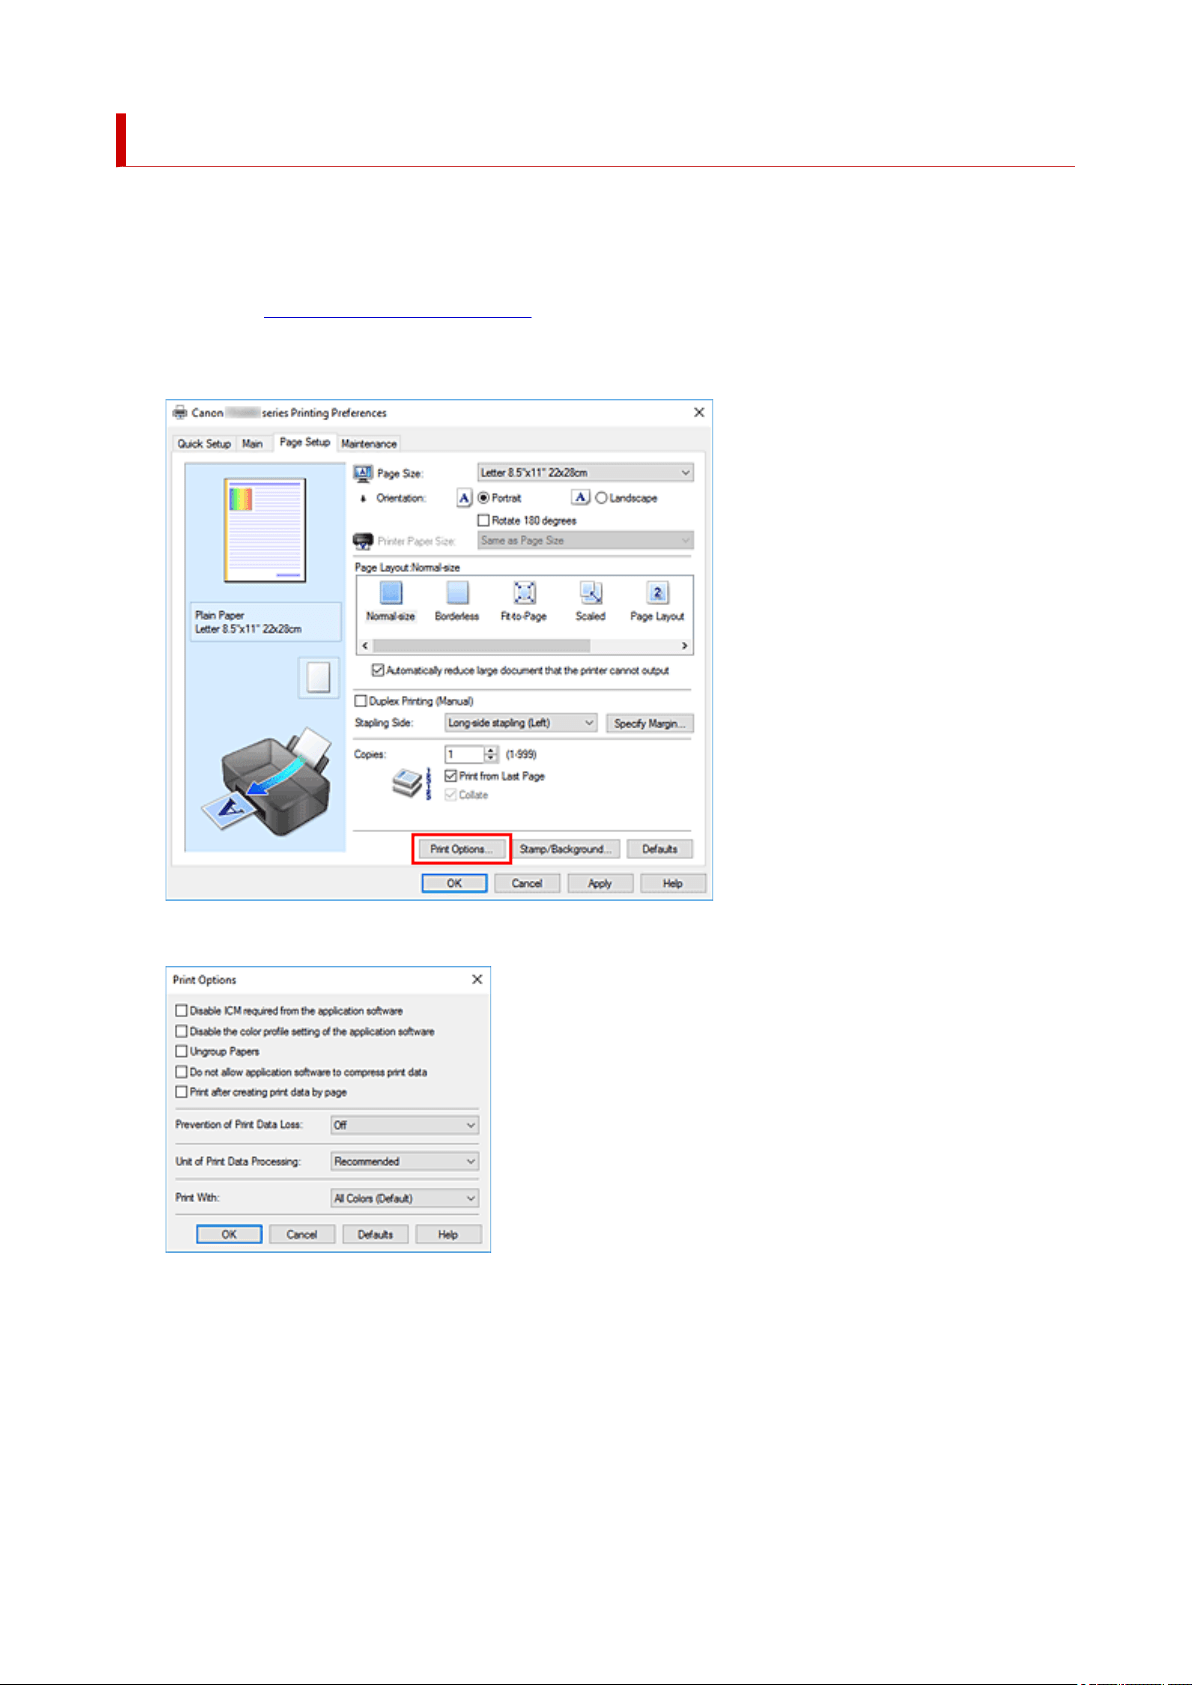The image size is (1192, 1685).
Task: Enable Rotate 180 degrees checkbox
Action: click(x=484, y=520)
